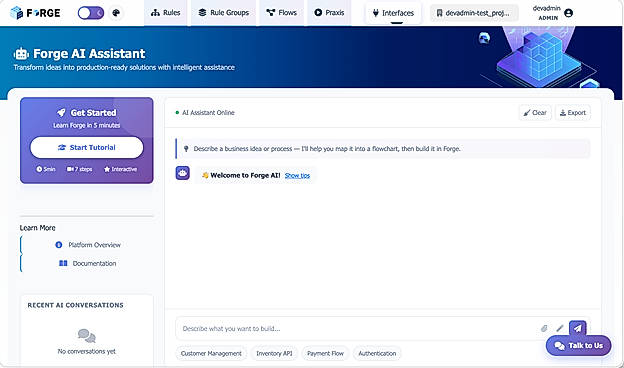The height and width of the screenshot is (368, 624).
Task: Start the Forge tutorial
Action: [x=87, y=148]
